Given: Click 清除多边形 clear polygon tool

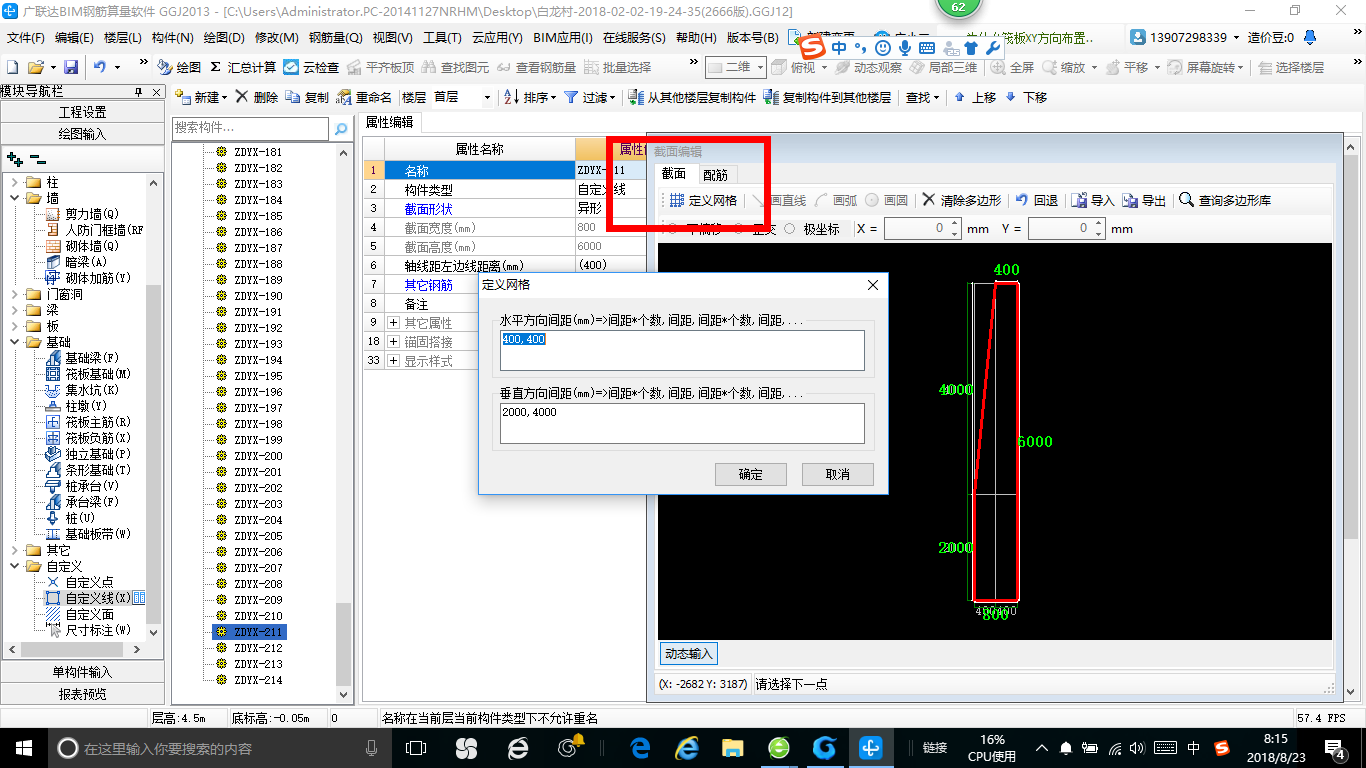Looking at the screenshot, I should pos(962,200).
